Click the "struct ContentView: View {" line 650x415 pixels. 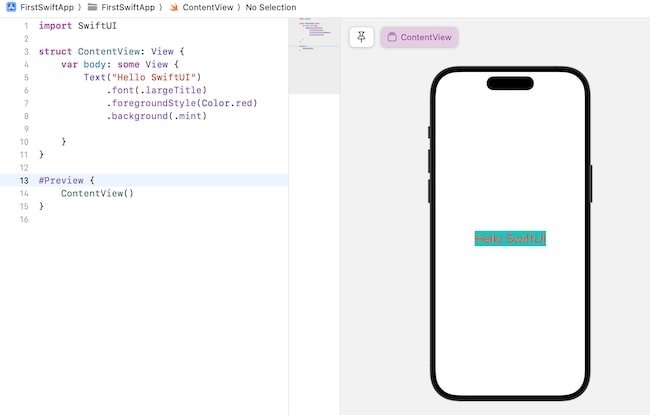pyautogui.click(x=112, y=51)
